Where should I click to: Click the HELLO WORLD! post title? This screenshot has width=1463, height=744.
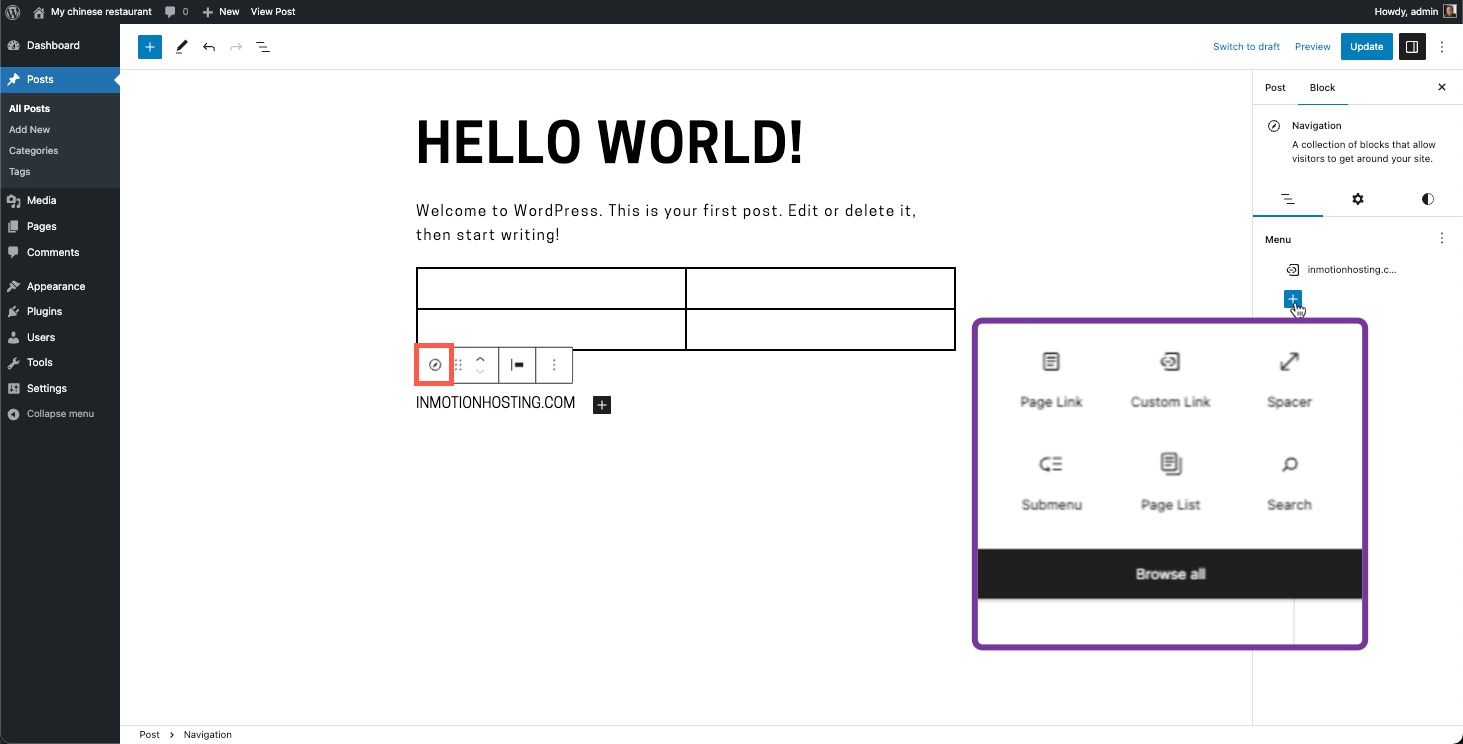(x=610, y=142)
